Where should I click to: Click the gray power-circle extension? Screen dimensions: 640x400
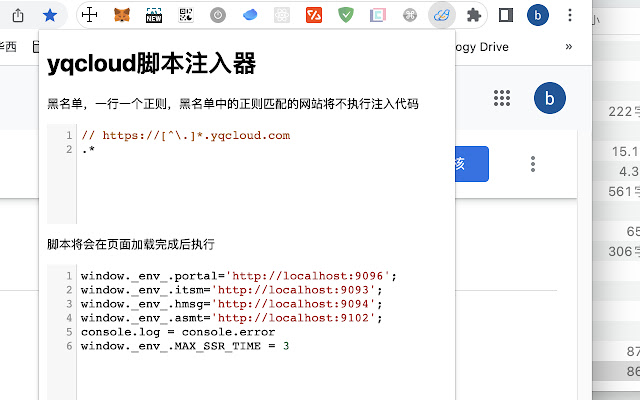(218, 16)
